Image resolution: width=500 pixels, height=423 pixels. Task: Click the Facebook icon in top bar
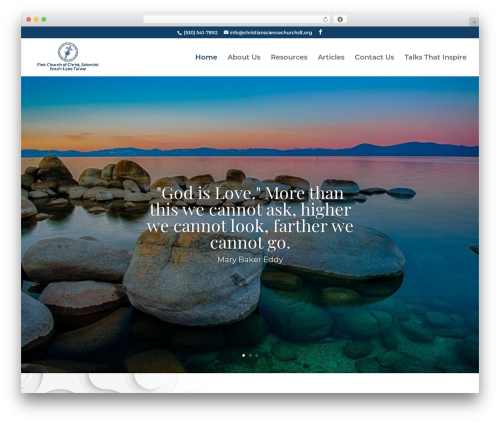point(320,32)
